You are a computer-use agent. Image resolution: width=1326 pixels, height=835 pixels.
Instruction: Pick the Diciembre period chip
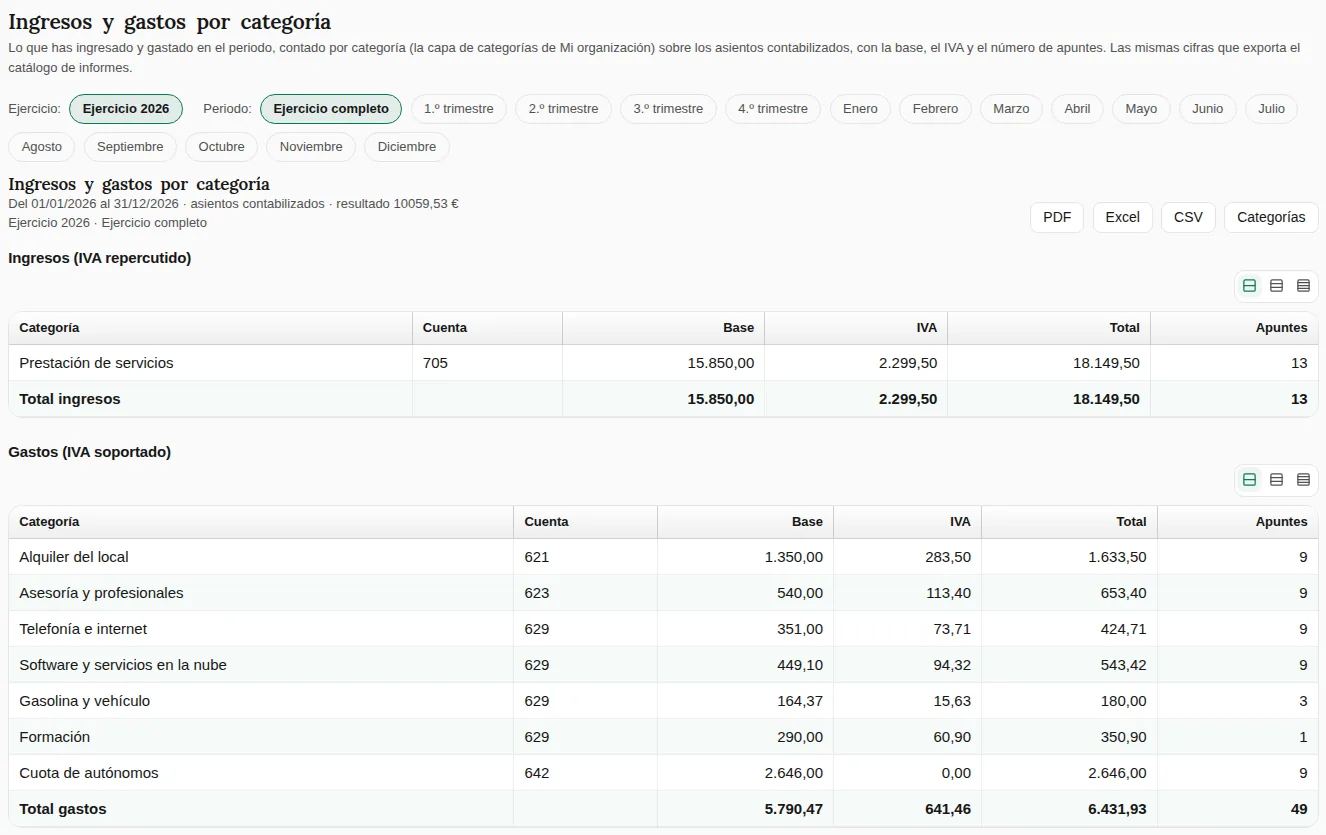coord(407,147)
